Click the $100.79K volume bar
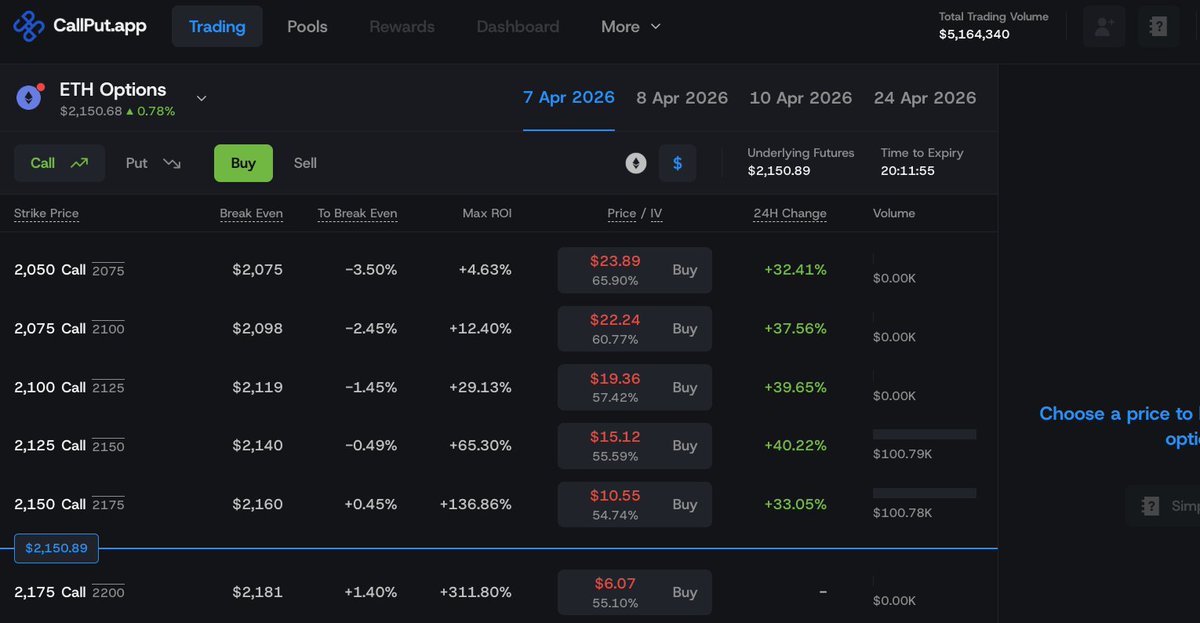The height and width of the screenshot is (623, 1200). click(924, 434)
